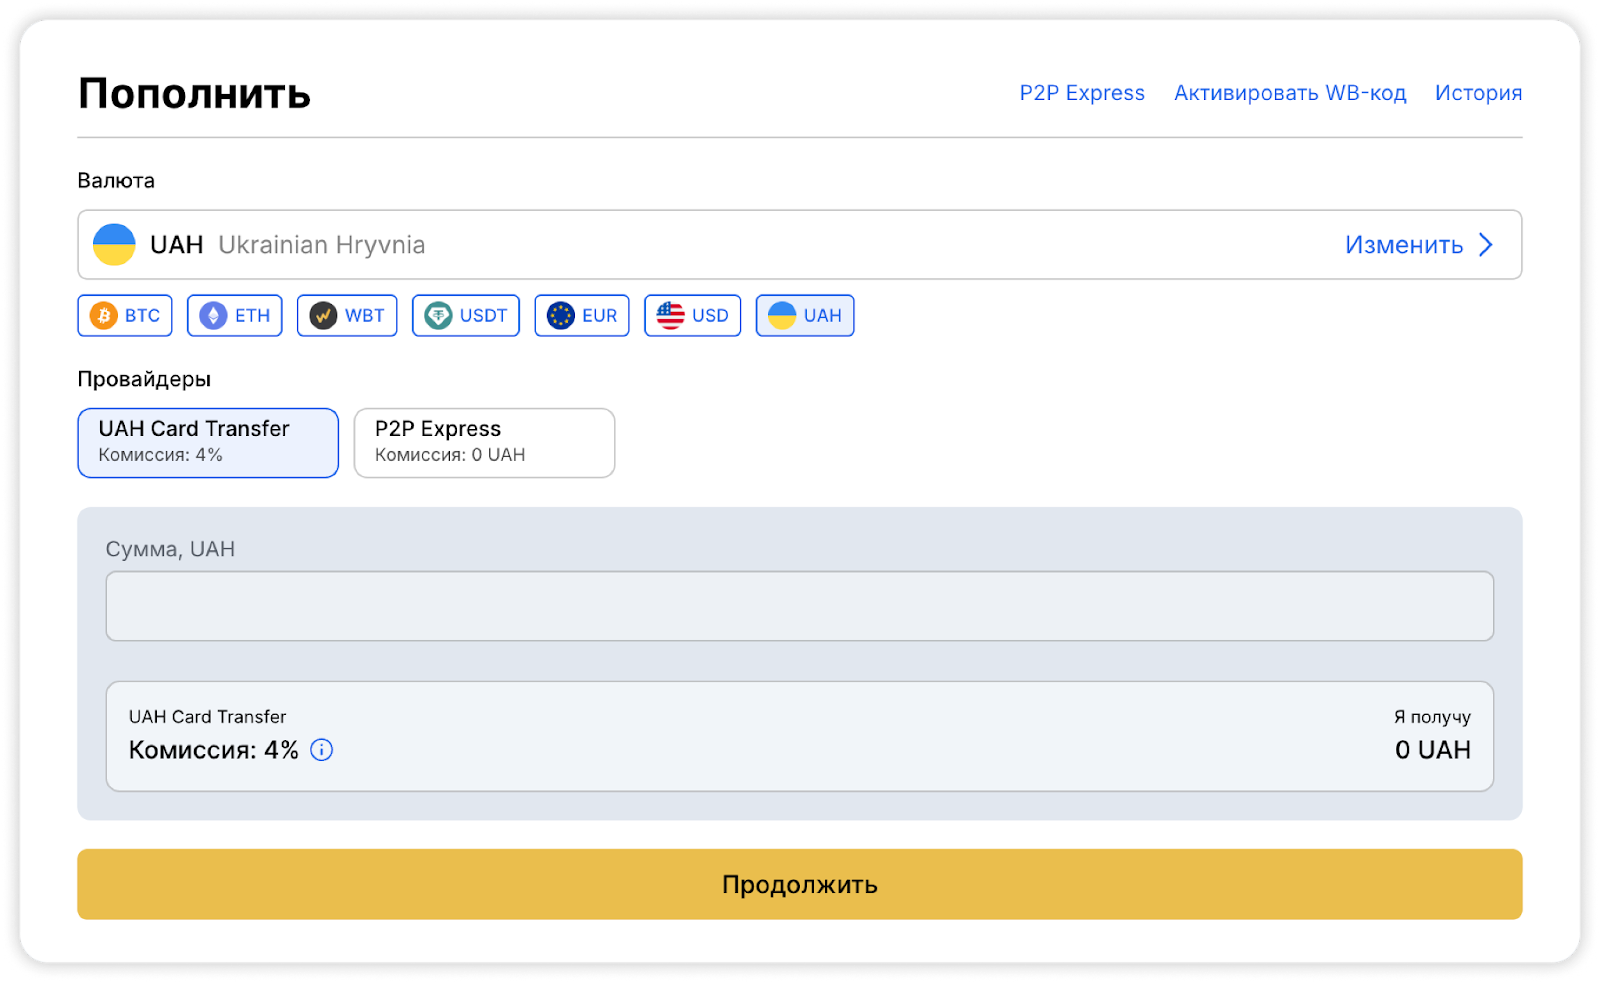
Task: Click the chevron arrow beside Изменить
Action: click(x=1486, y=245)
